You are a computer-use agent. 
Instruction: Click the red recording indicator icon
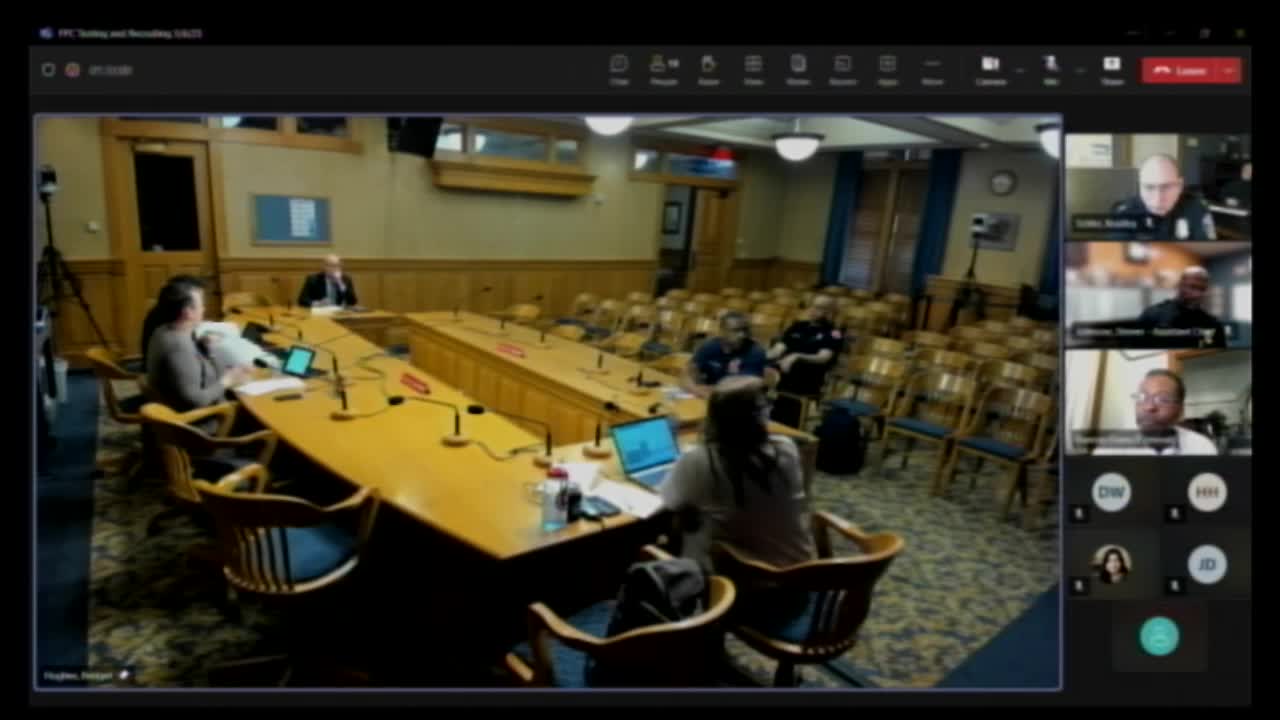[72, 70]
